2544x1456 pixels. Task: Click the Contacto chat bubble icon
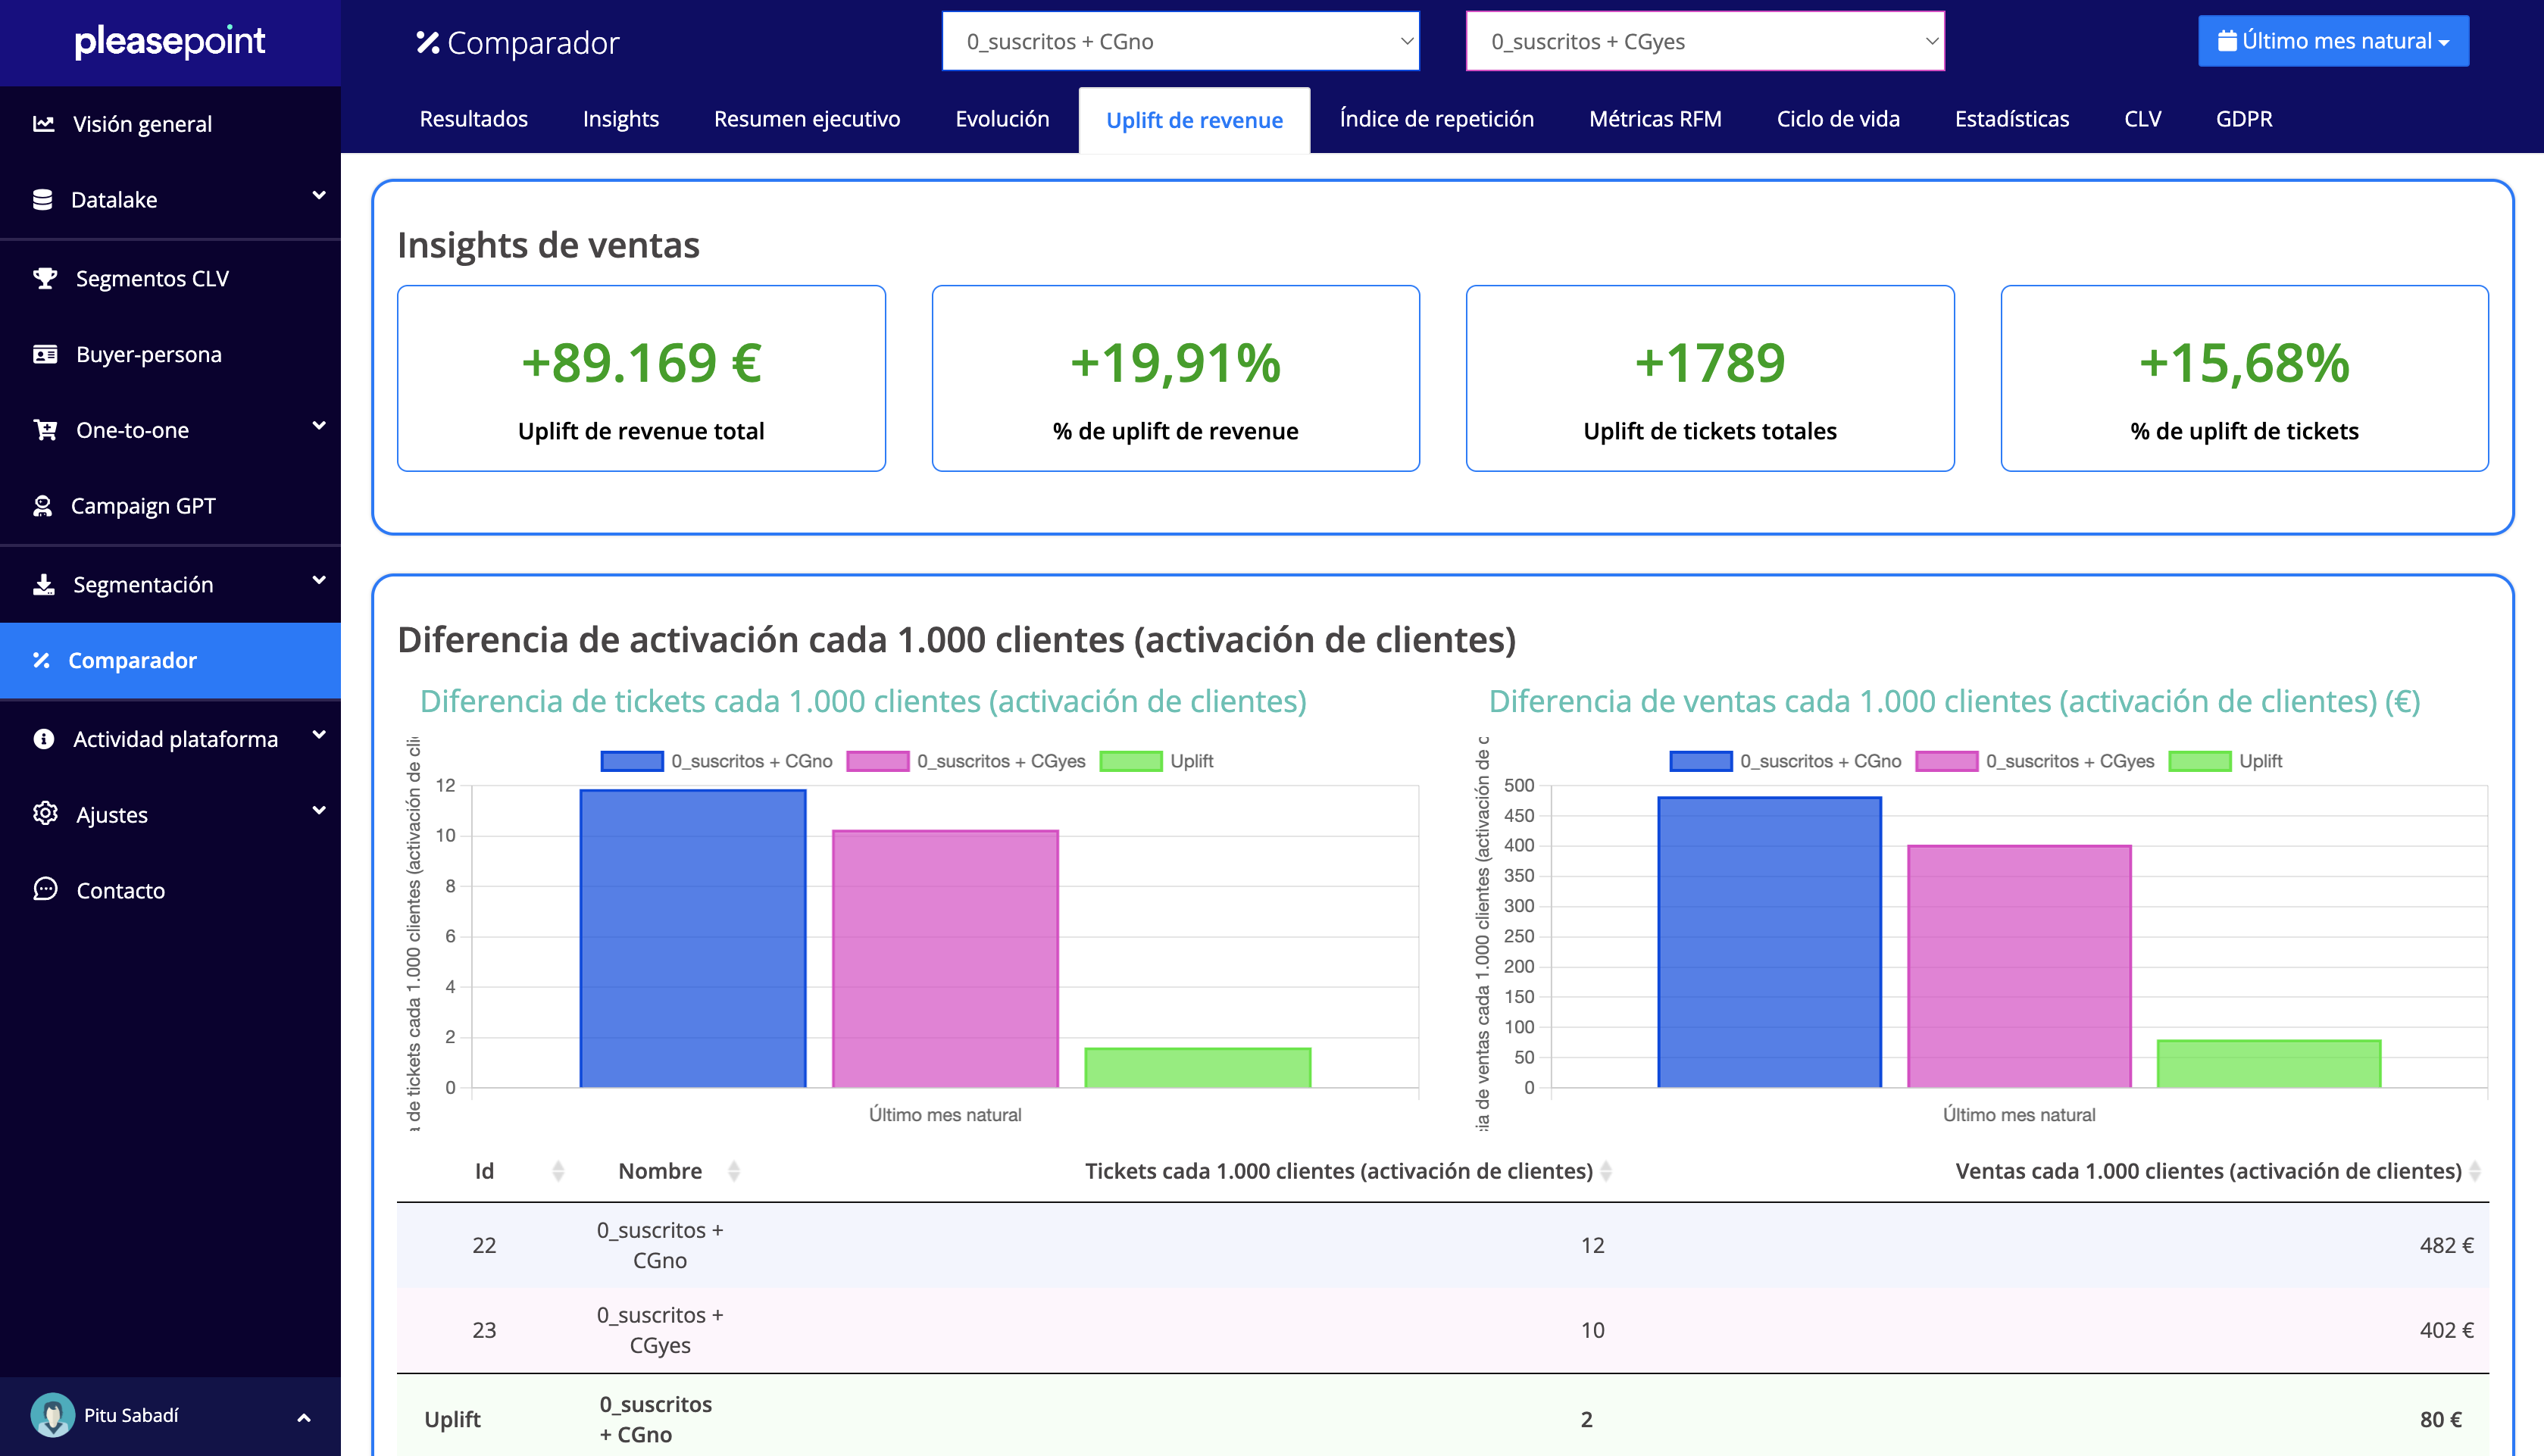click(x=45, y=889)
